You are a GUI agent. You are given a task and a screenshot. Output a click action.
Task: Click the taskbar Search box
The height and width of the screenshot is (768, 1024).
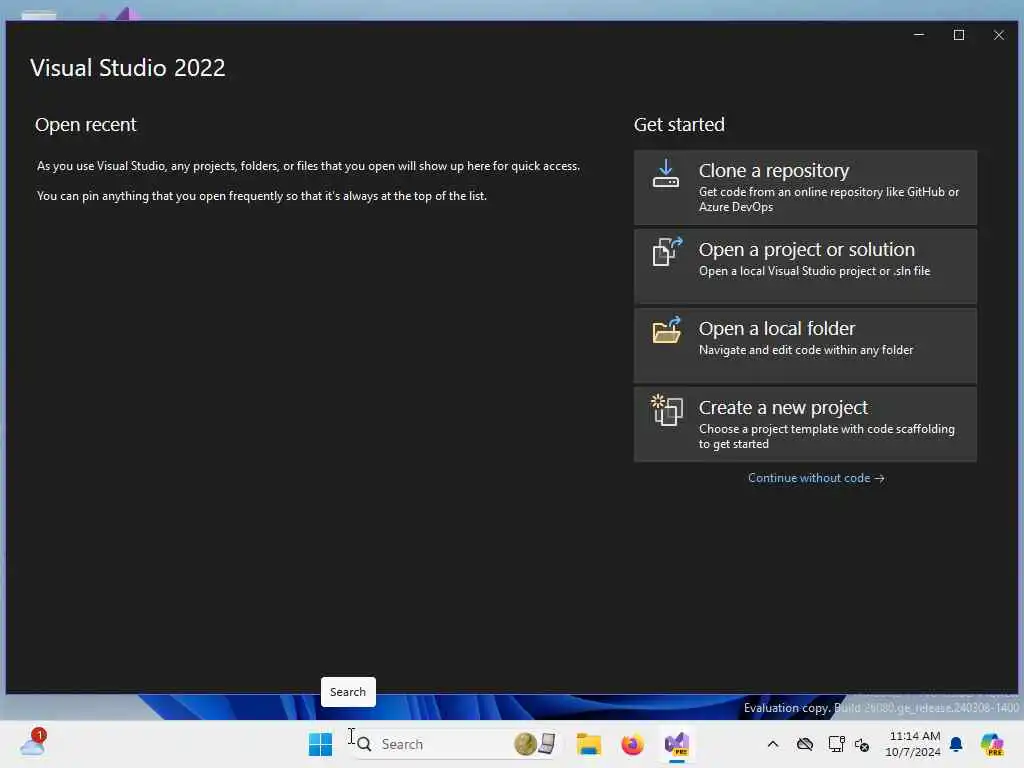coord(455,744)
